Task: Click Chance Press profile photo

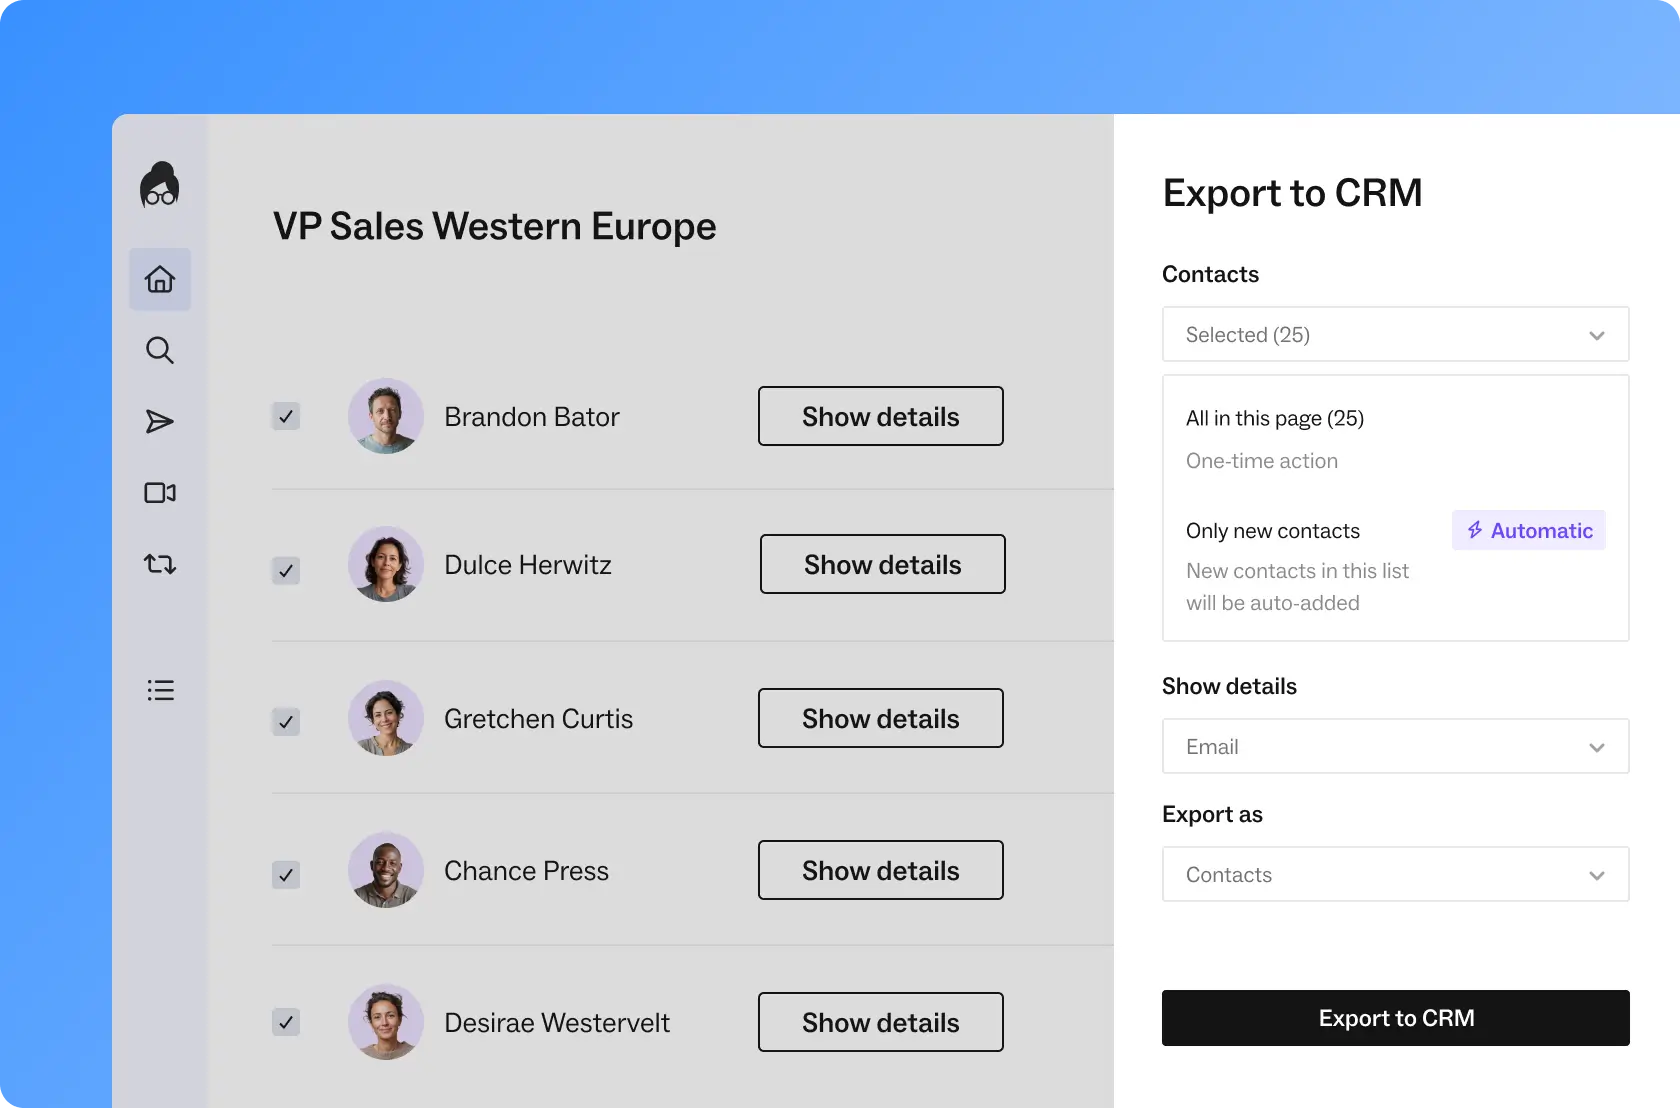Action: click(386, 871)
